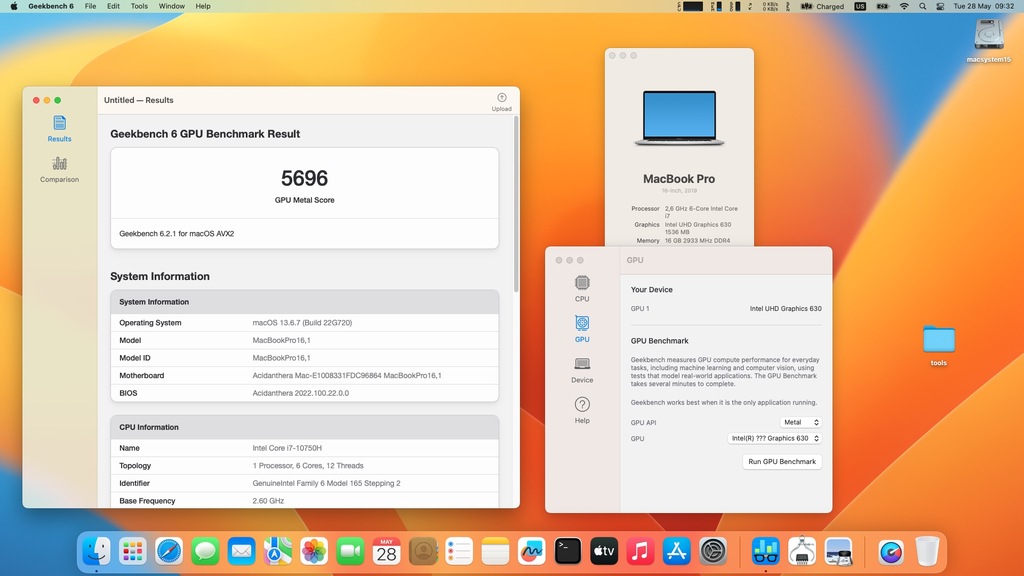Open the GPU API Metal dropdown
This screenshot has width=1024, height=576.
(x=801, y=423)
